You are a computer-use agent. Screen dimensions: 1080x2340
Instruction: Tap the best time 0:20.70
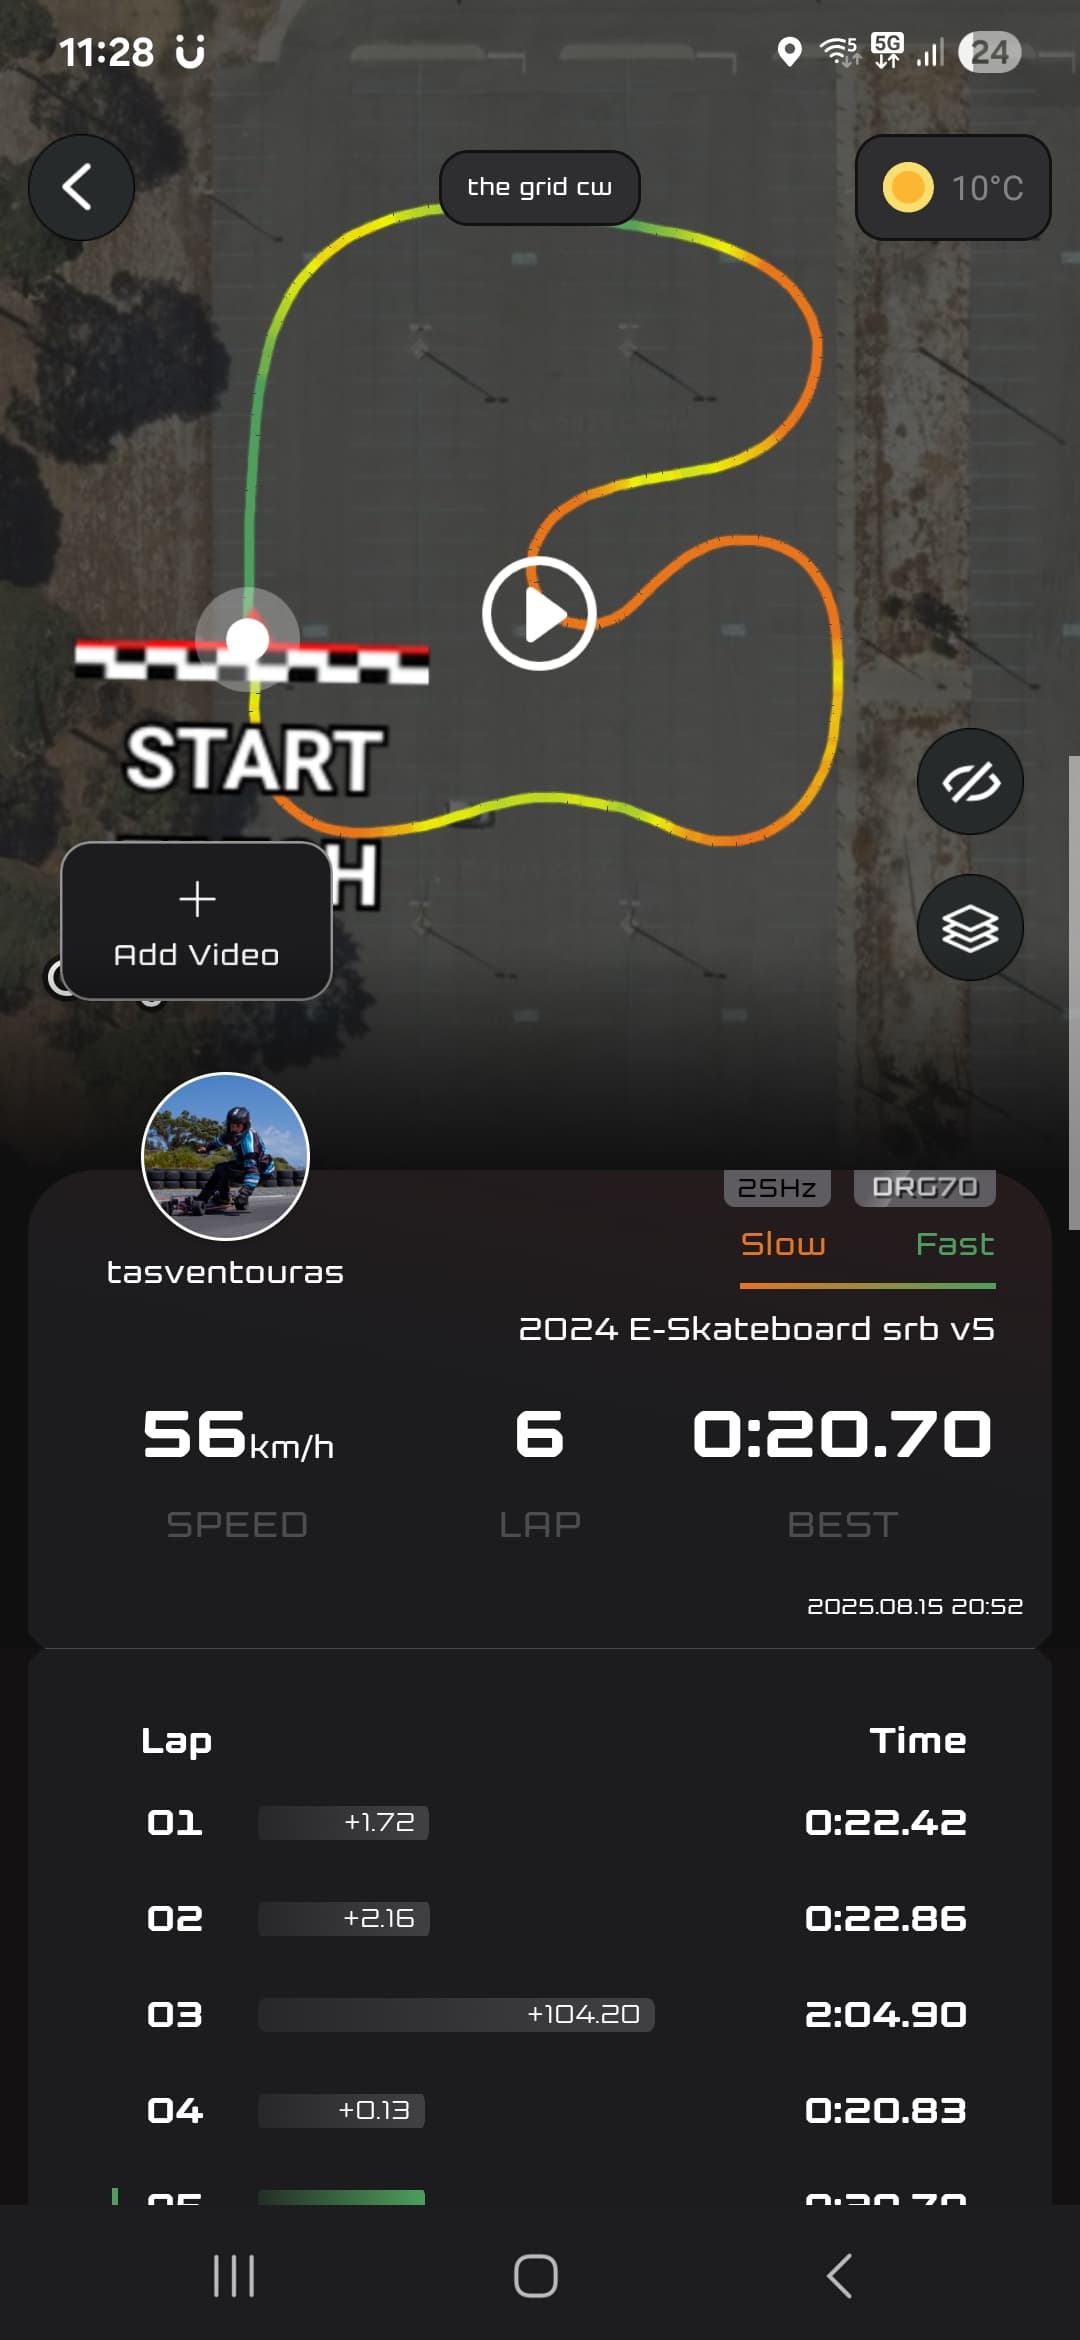[x=842, y=1433]
